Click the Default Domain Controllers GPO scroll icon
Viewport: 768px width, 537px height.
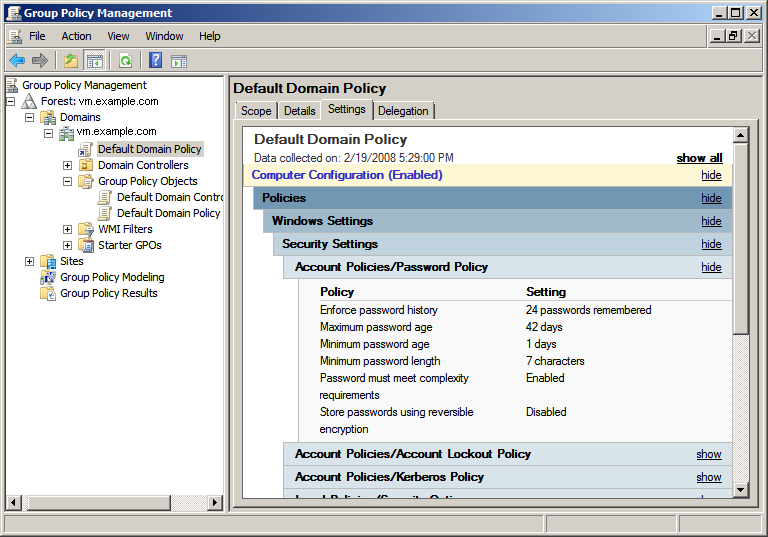click(104, 197)
